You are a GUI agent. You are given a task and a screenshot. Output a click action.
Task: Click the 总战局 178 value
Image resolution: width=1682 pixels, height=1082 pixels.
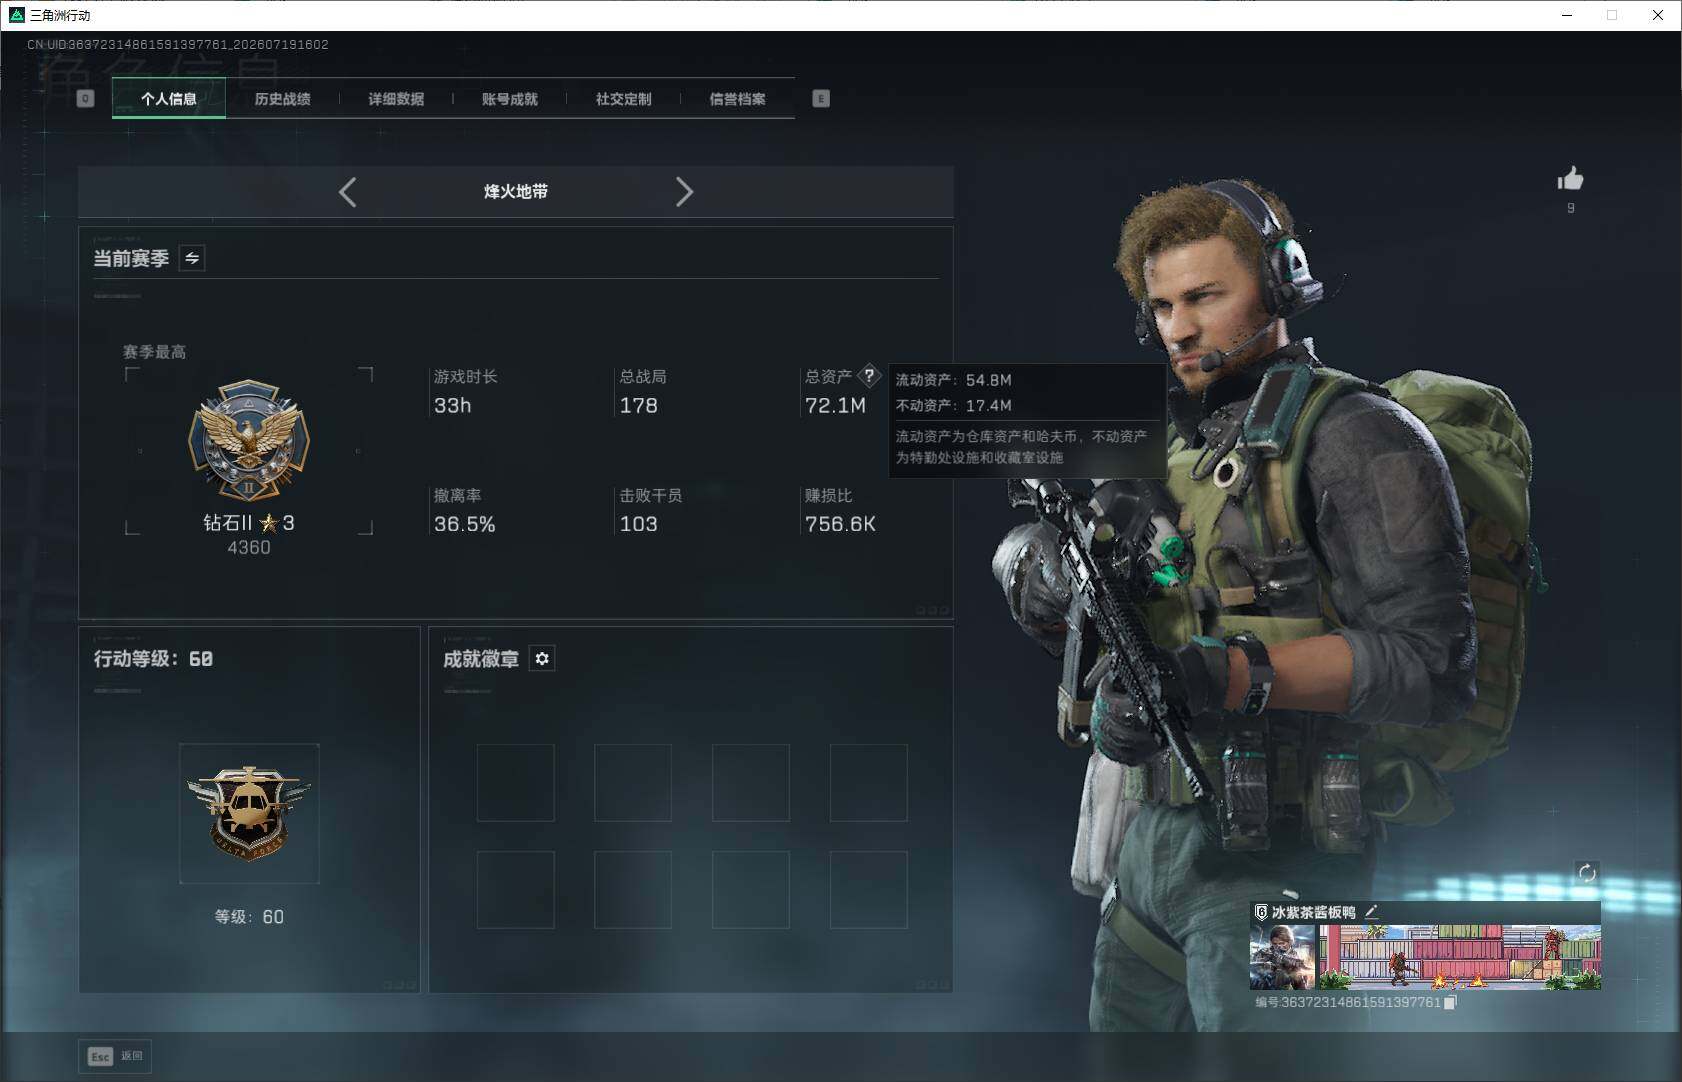pyautogui.click(x=638, y=405)
